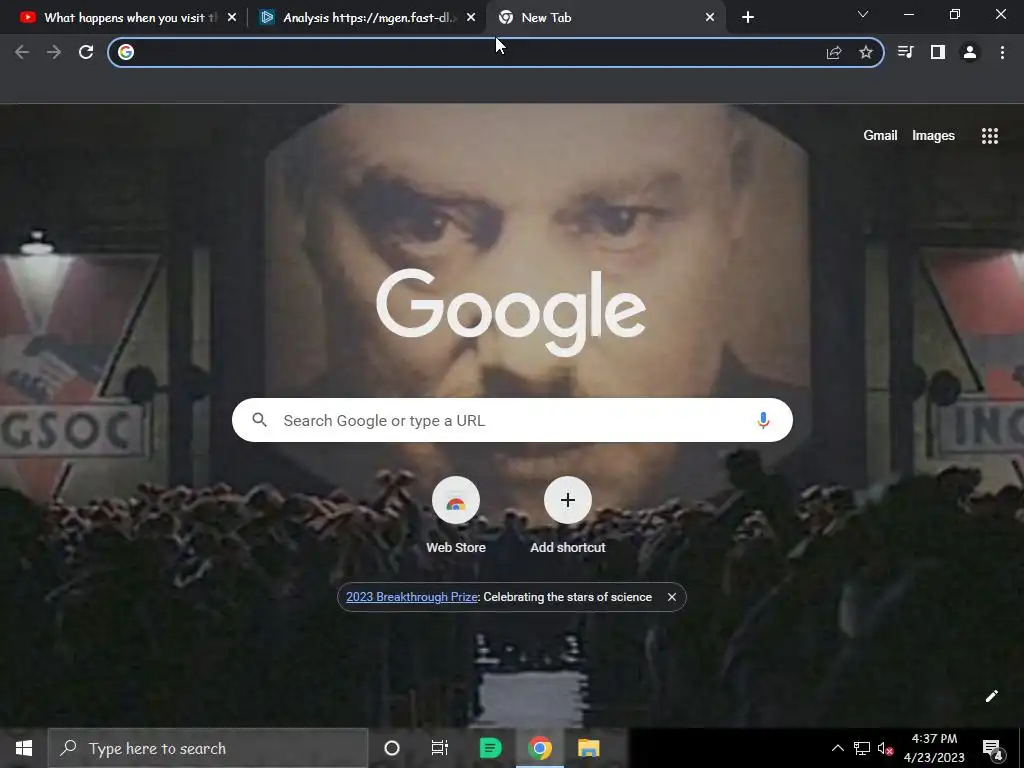Open Gmail link
The width and height of the screenshot is (1024, 768).
pos(880,135)
